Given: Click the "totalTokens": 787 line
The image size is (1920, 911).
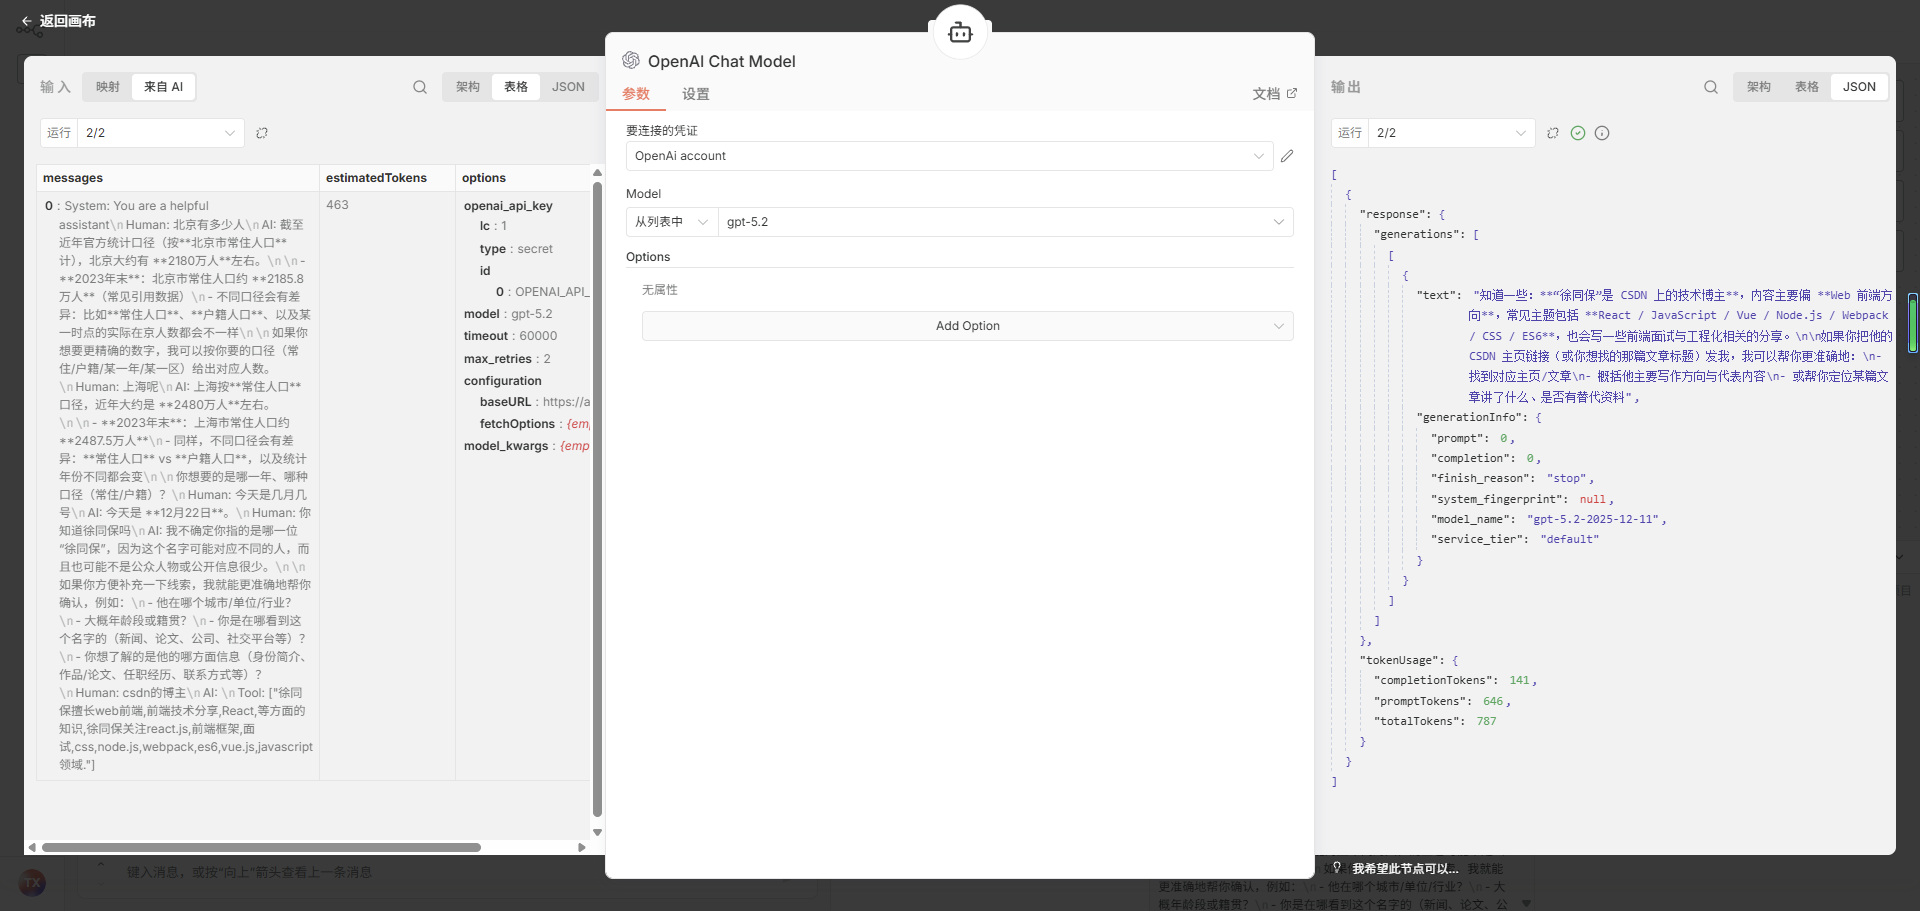Looking at the screenshot, I should (1435, 721).
